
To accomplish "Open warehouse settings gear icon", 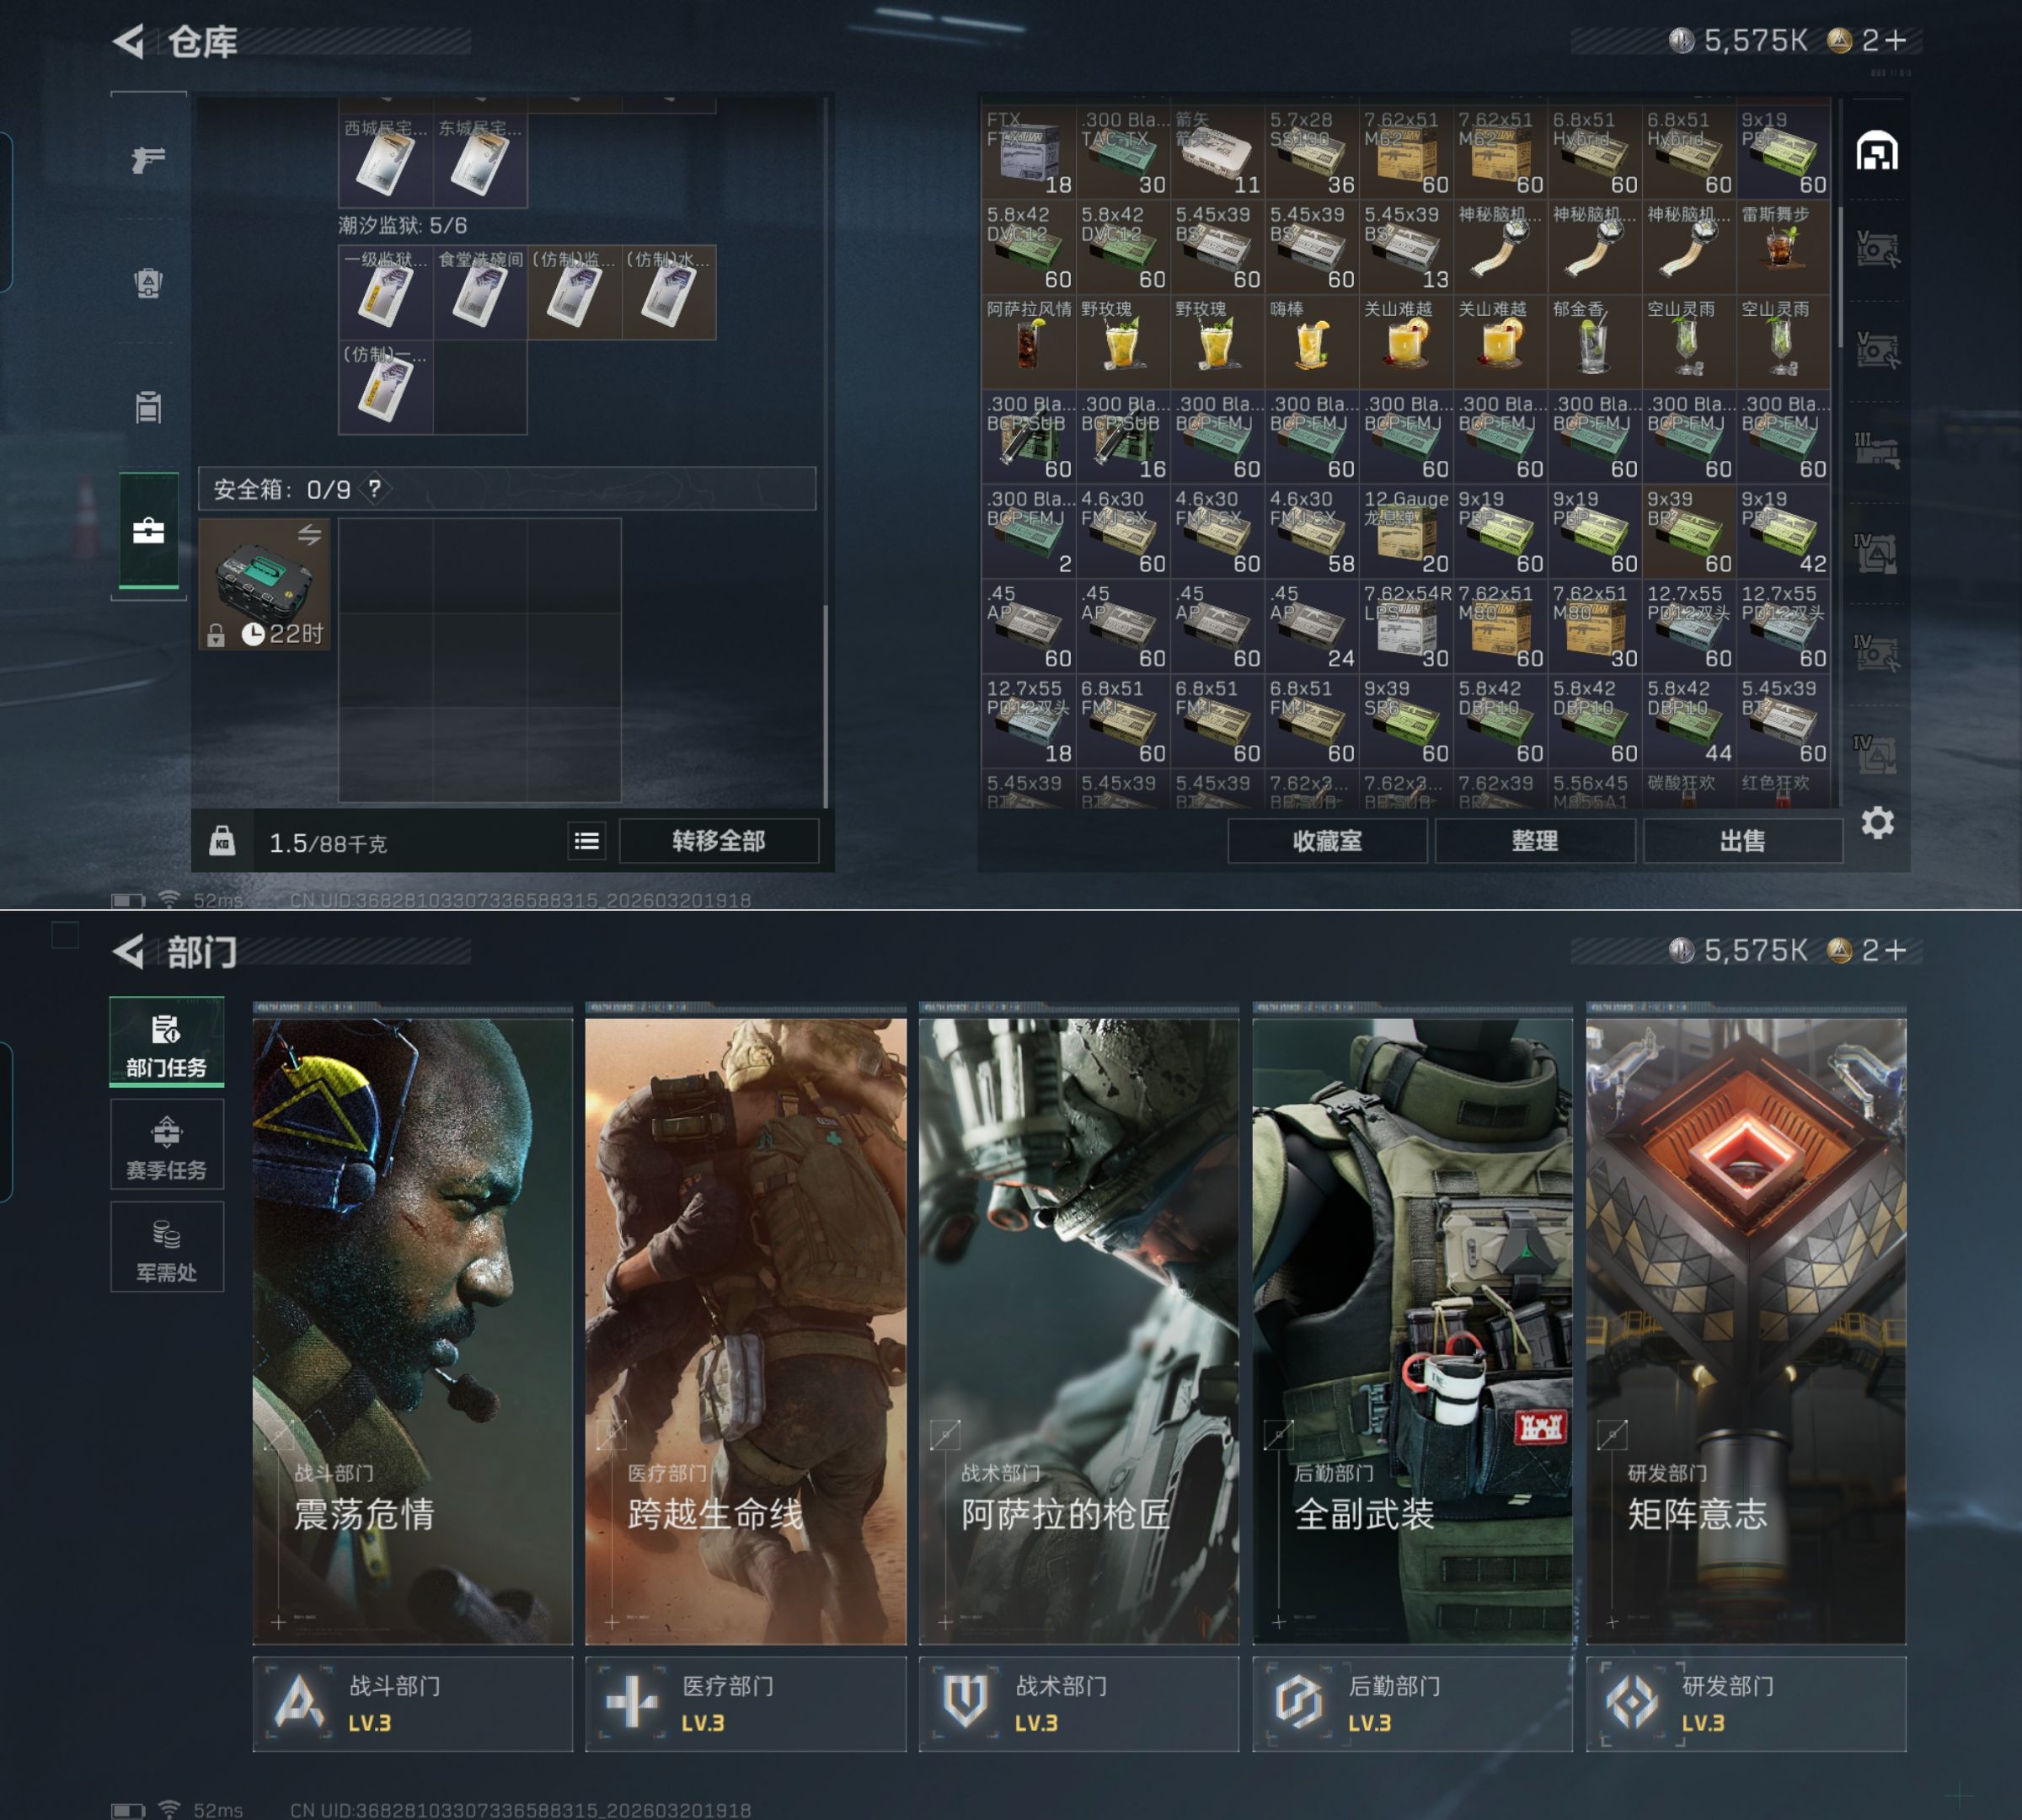I will 1877,823.
